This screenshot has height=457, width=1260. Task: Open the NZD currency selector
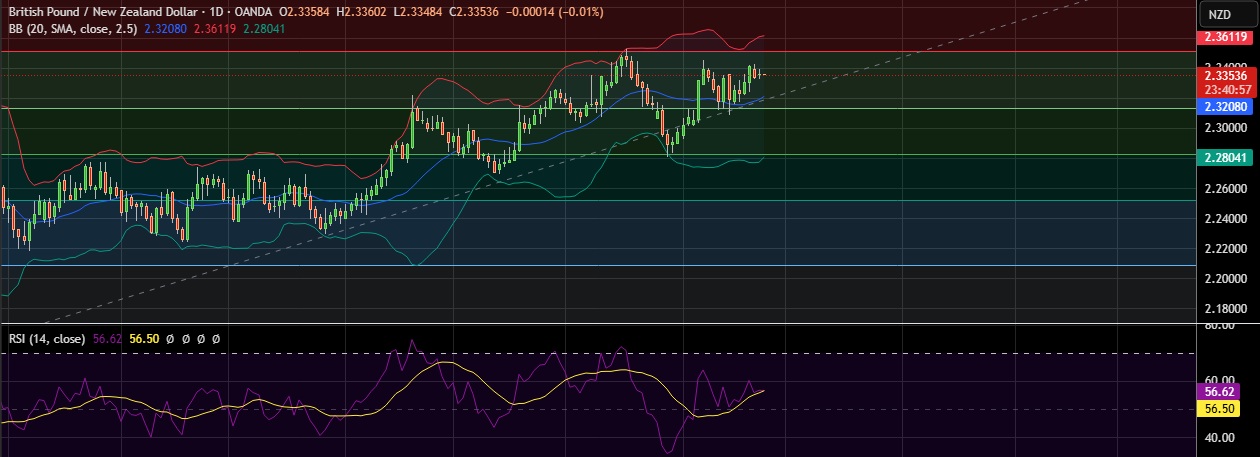click(x=1219, y=14)
